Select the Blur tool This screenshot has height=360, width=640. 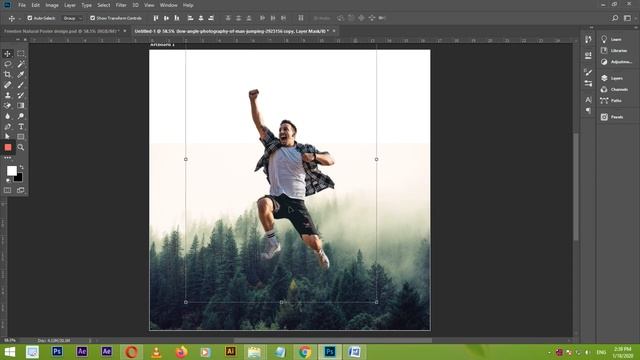tap(7, 116)
